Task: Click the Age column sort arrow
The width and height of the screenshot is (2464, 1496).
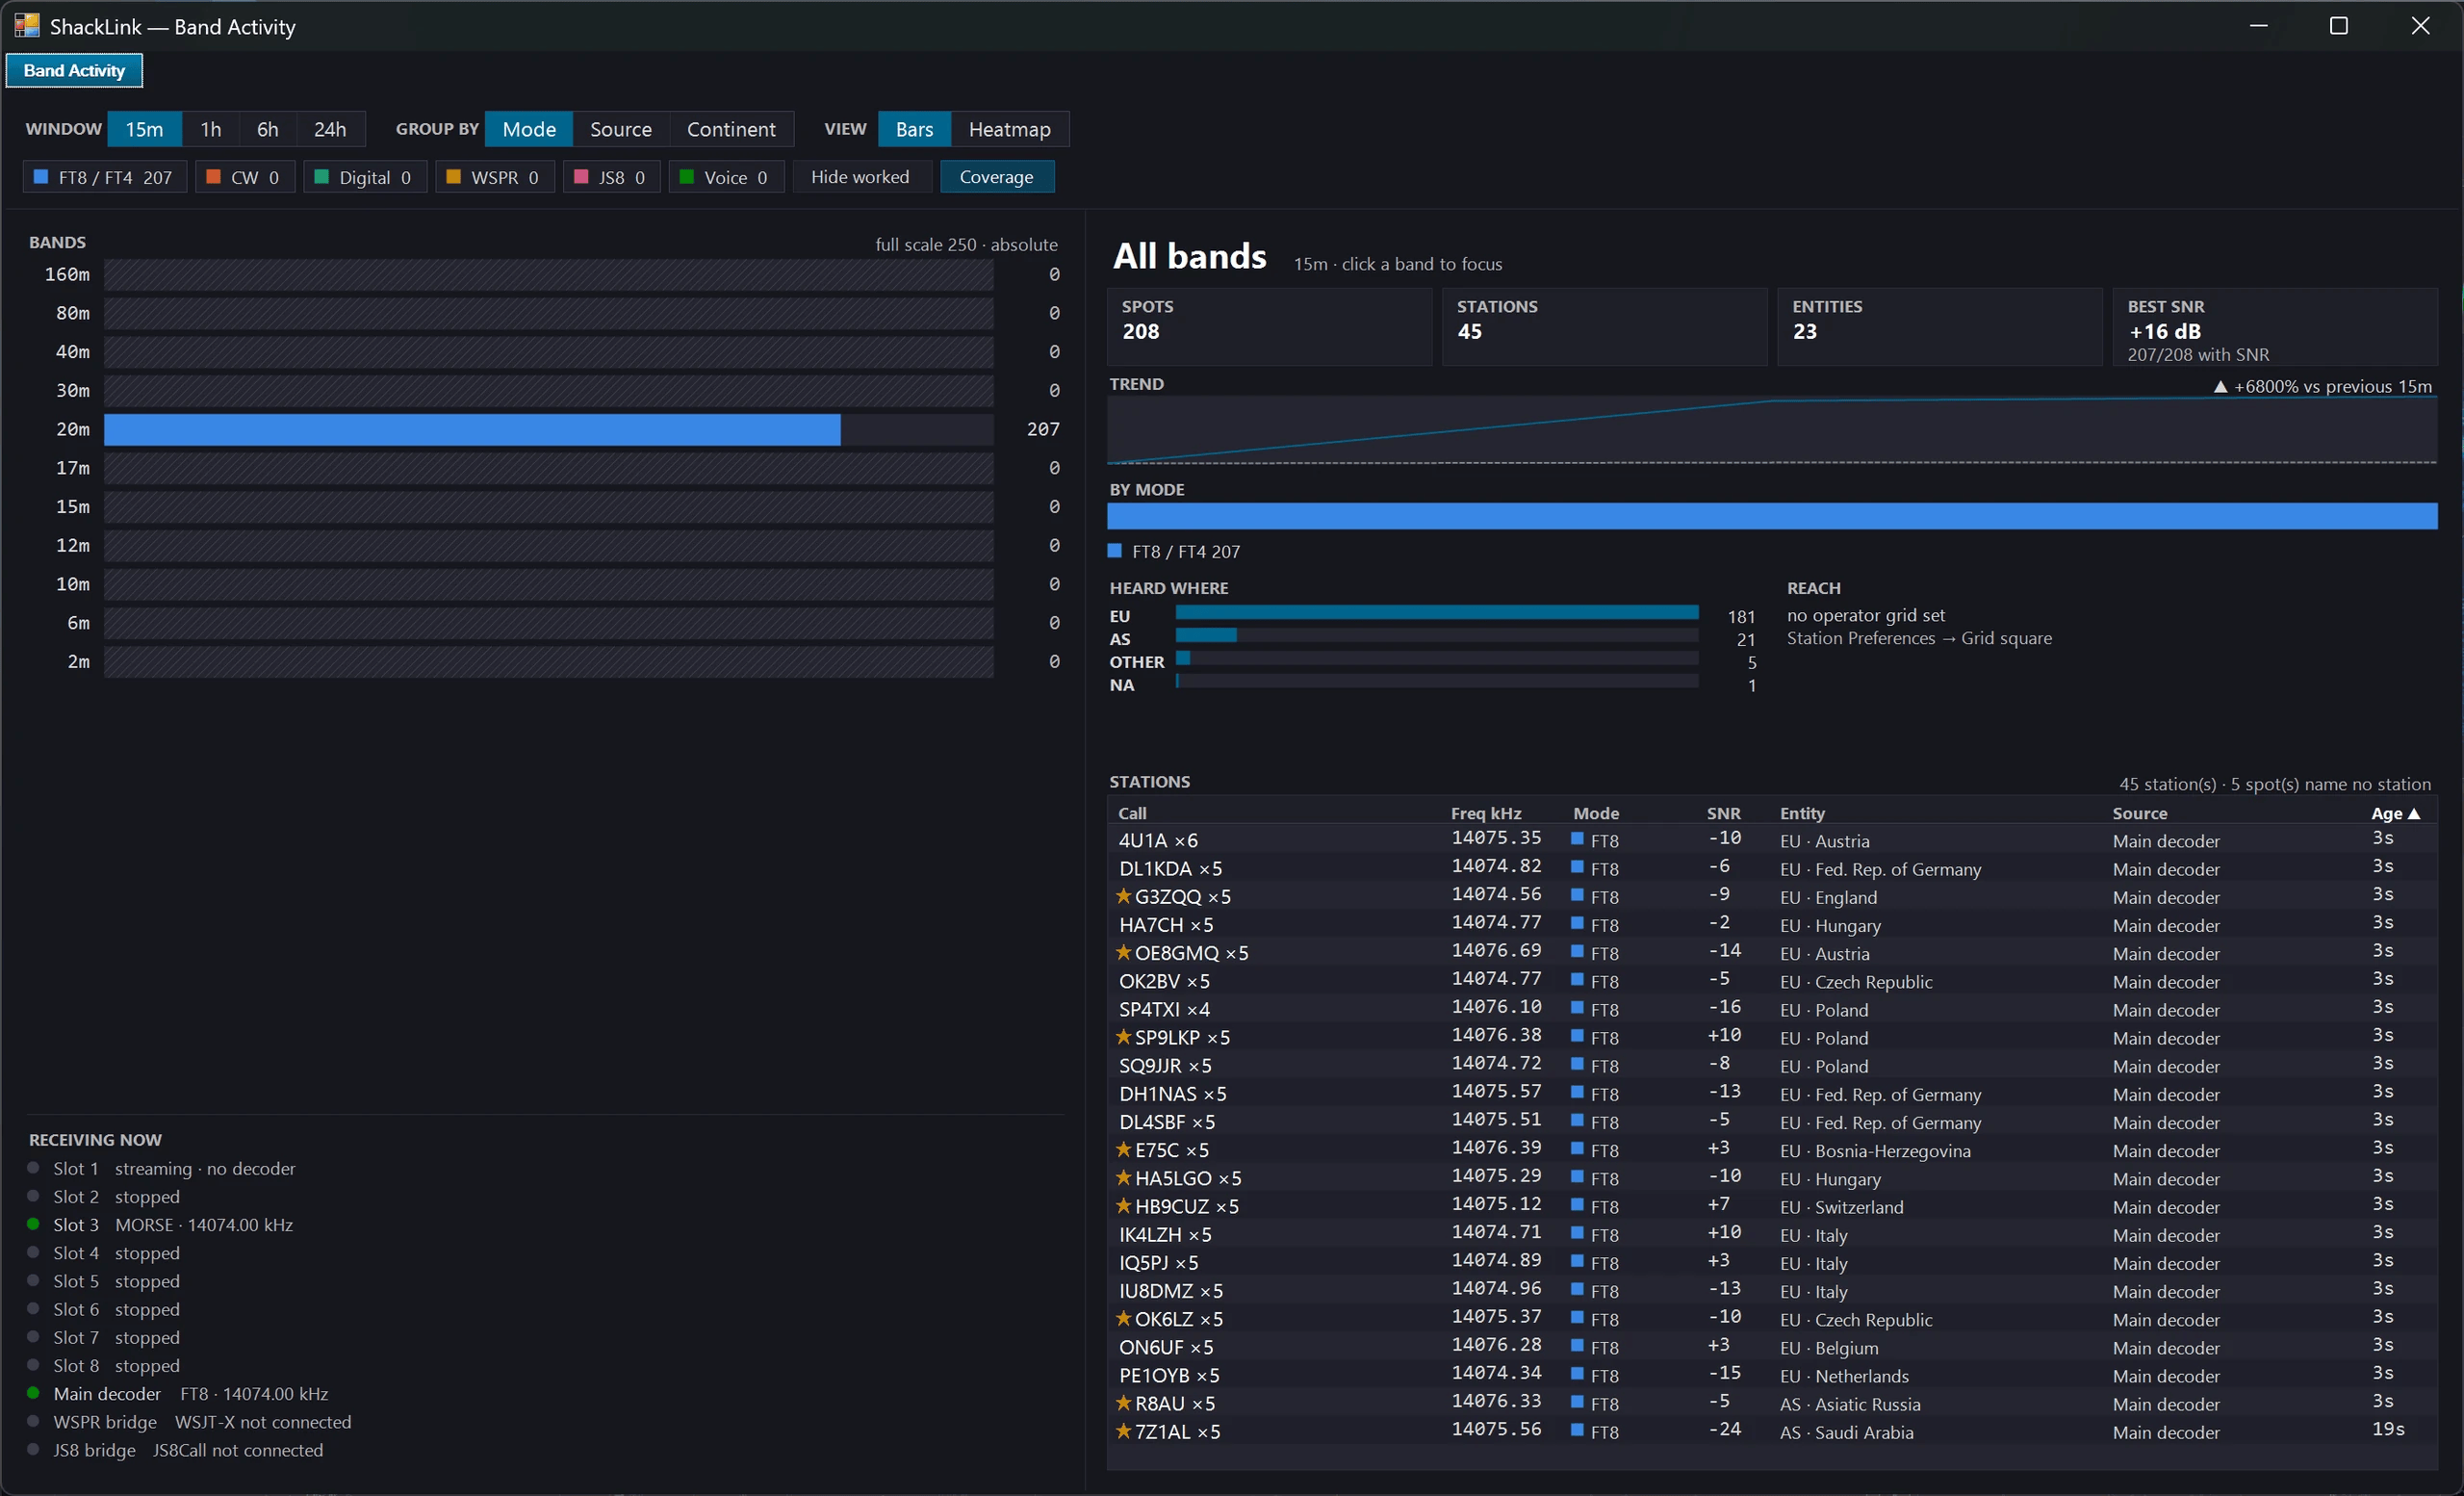Action: [x=2414, y=813]
